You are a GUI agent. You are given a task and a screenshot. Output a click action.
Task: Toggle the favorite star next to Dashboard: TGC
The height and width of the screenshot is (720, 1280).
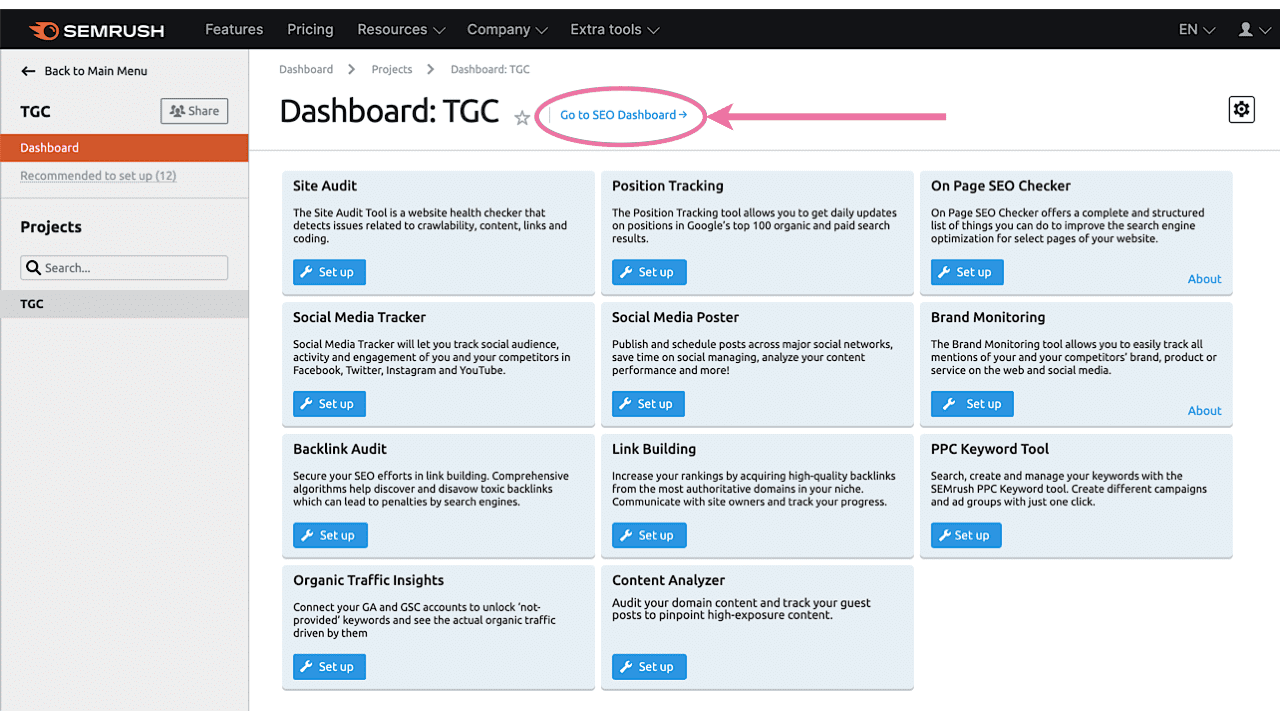tap(521, 117)
